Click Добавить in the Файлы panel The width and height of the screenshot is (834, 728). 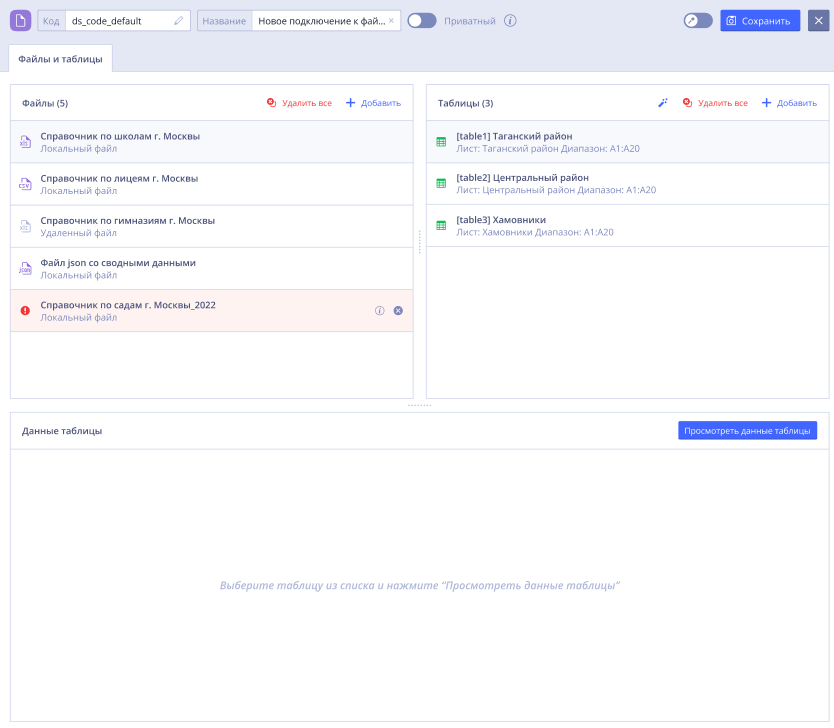click(373, 103)
